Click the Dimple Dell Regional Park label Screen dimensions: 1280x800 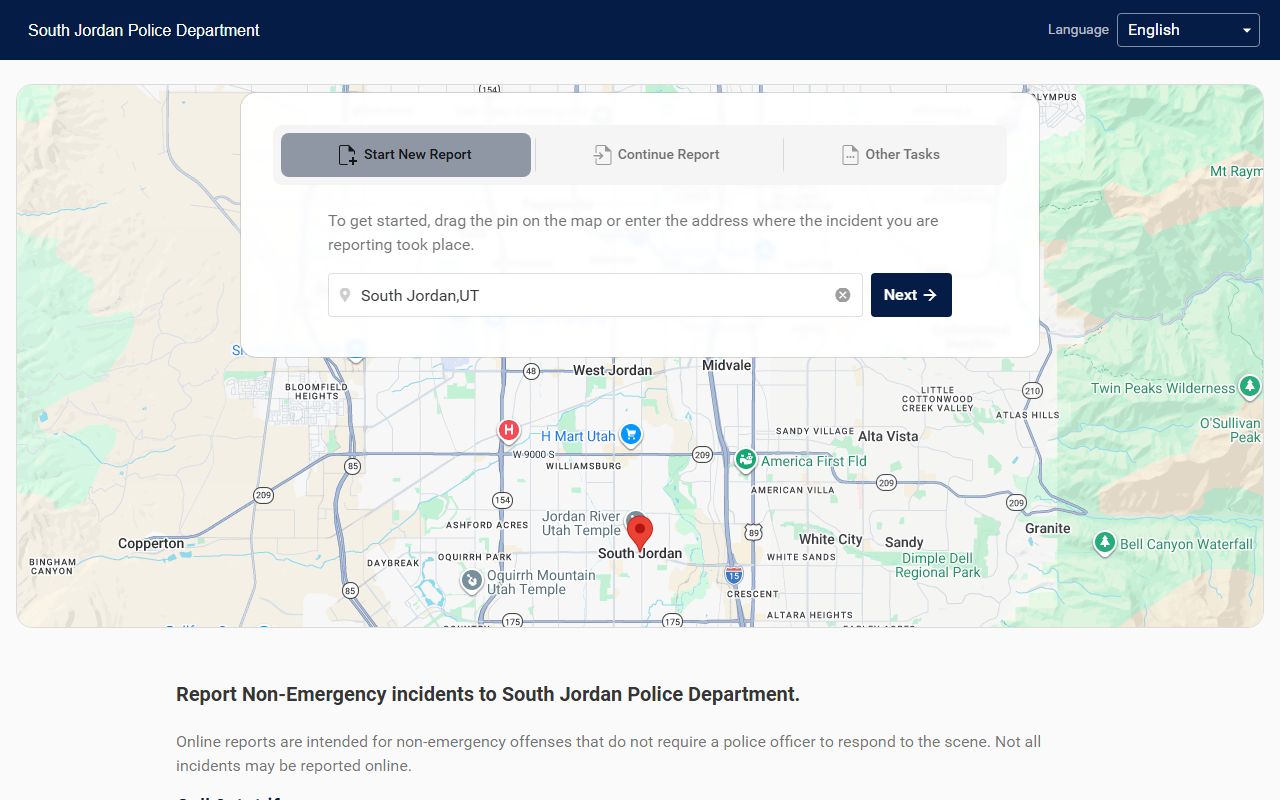(x=938, y=566)
